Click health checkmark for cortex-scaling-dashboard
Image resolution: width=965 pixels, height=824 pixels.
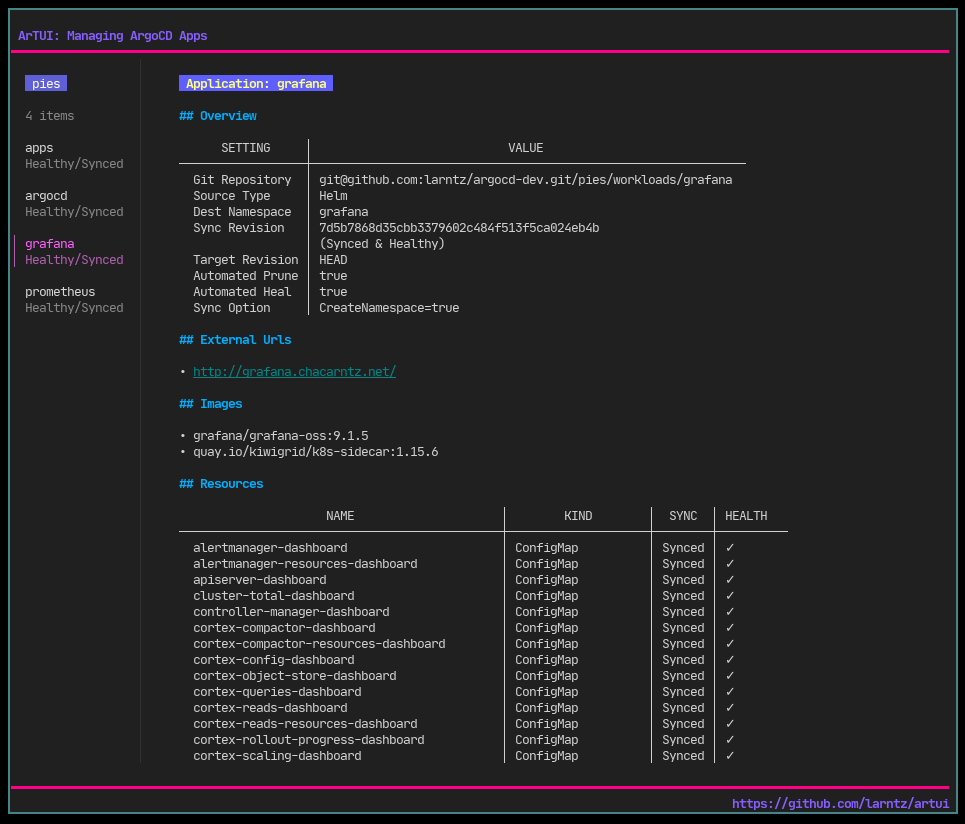[730, 756]
